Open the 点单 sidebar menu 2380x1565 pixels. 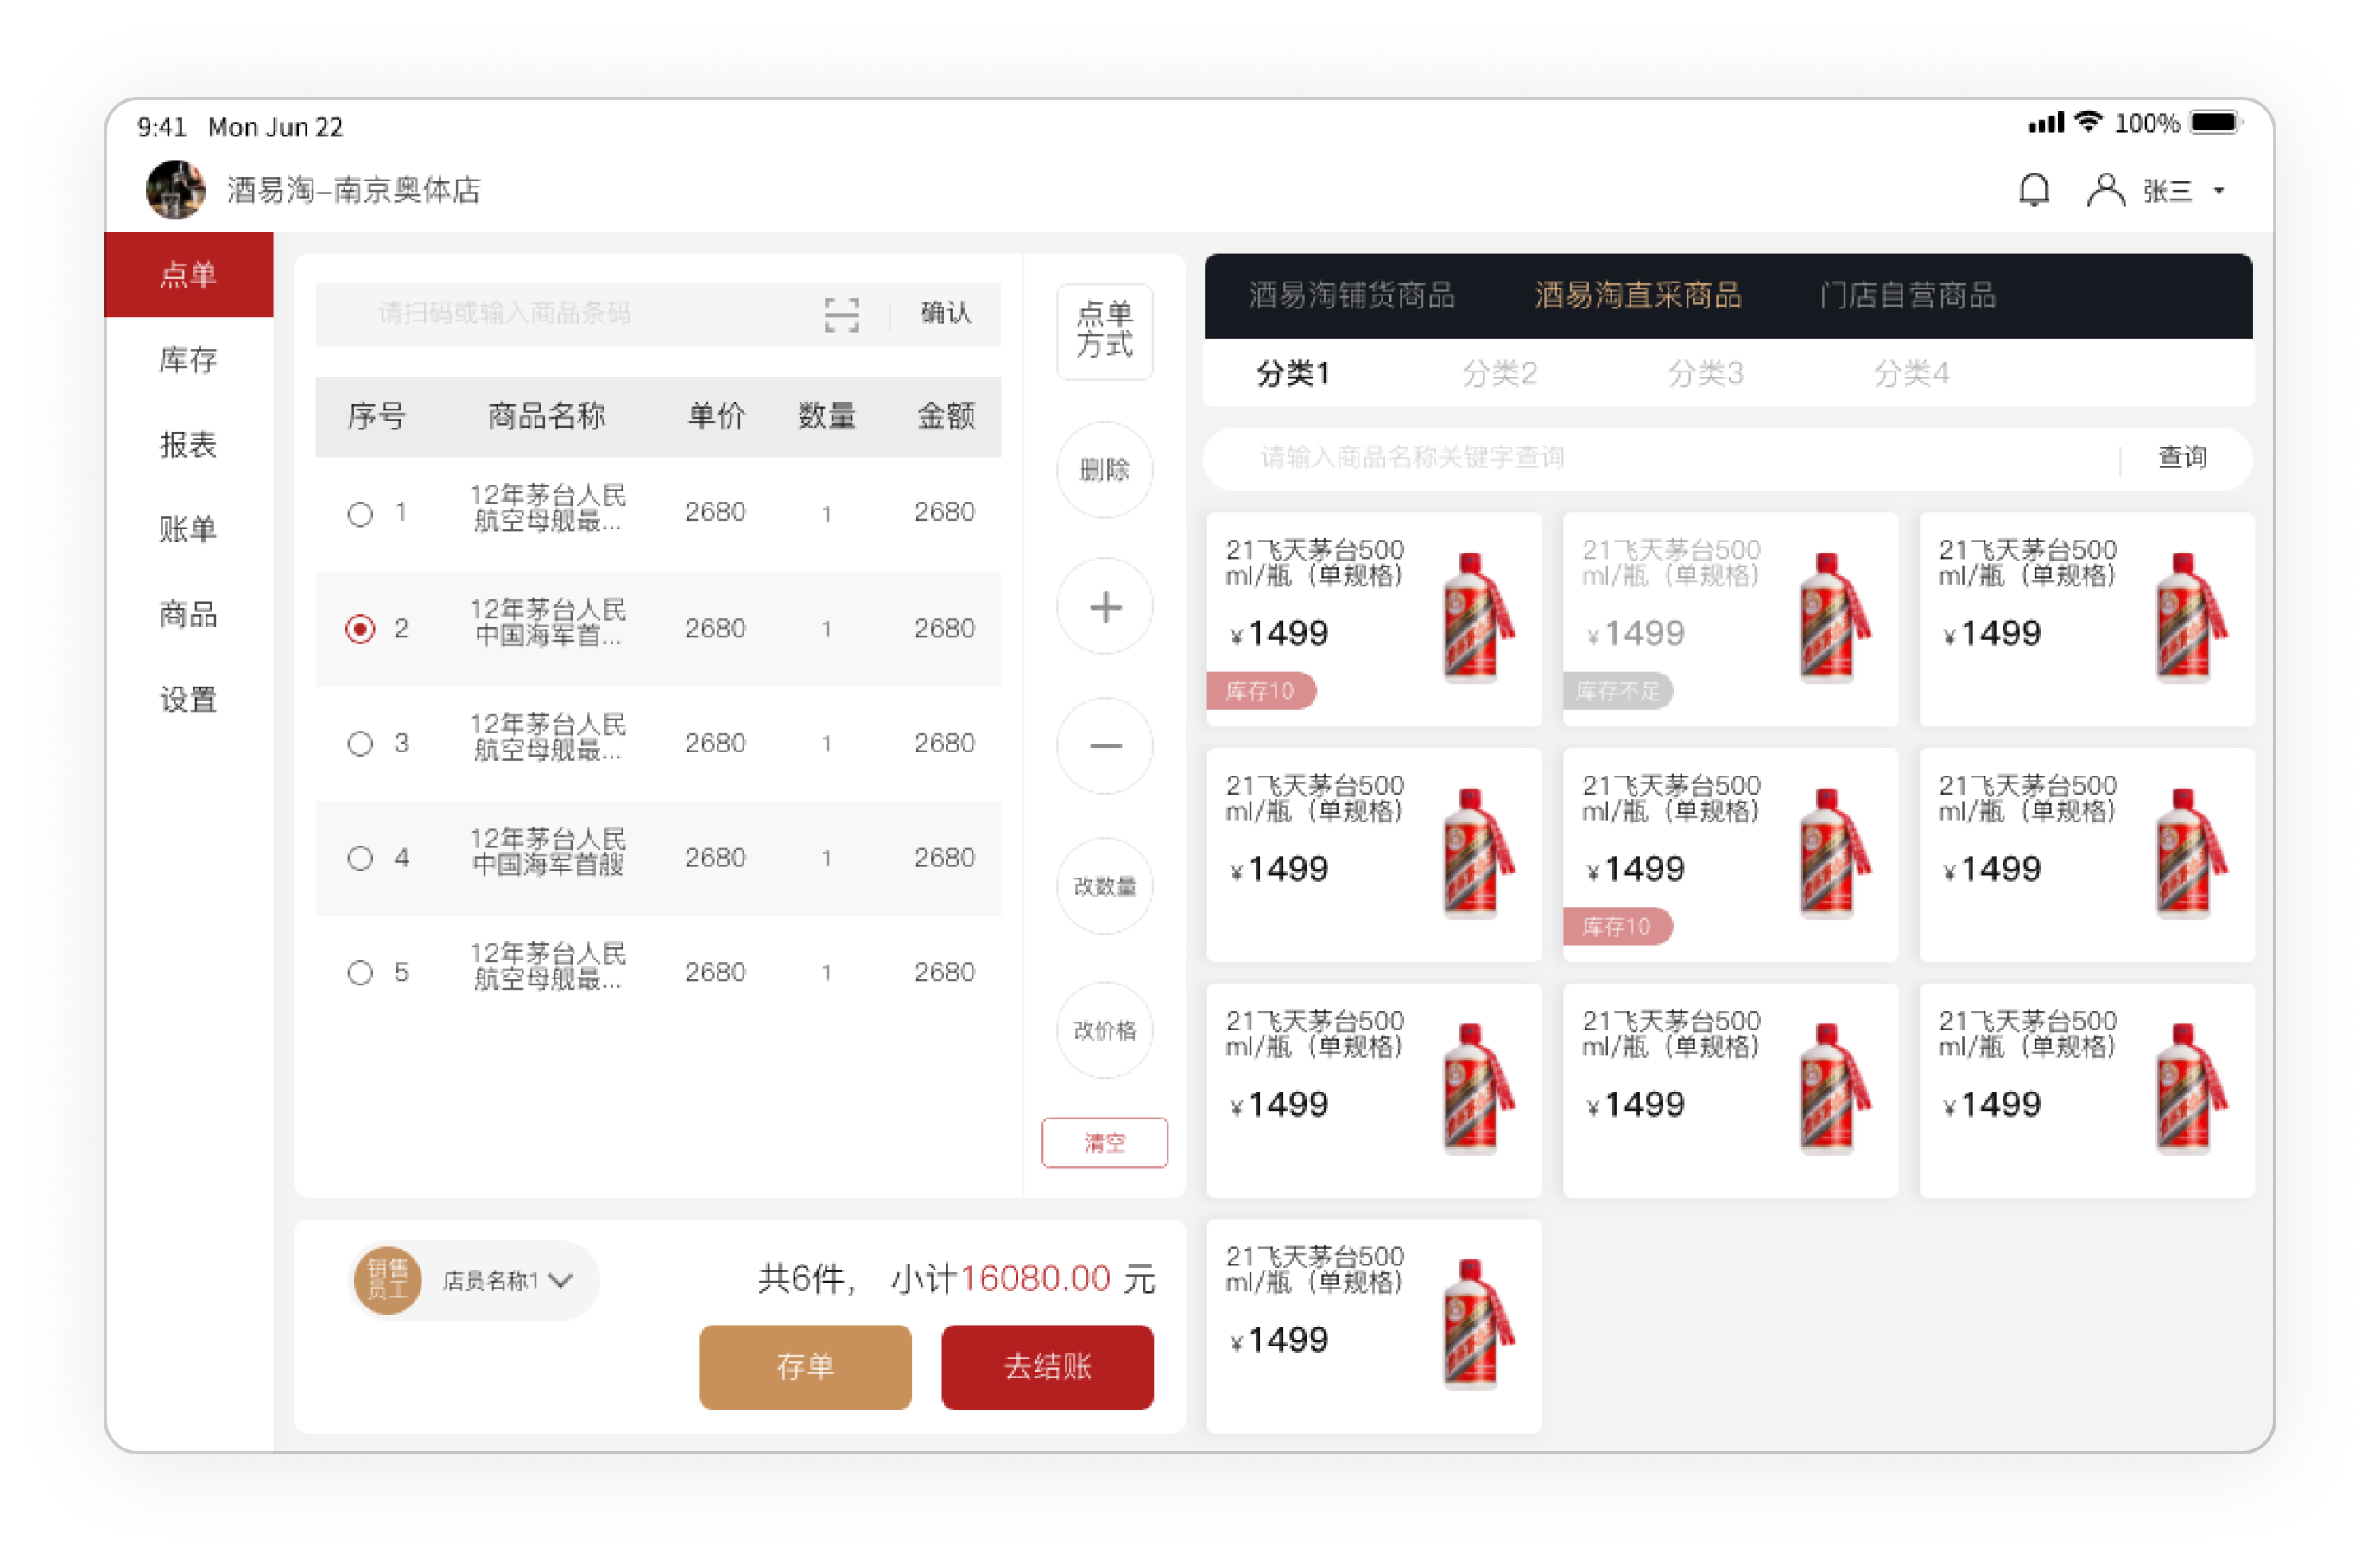click(x=188, y=275)
